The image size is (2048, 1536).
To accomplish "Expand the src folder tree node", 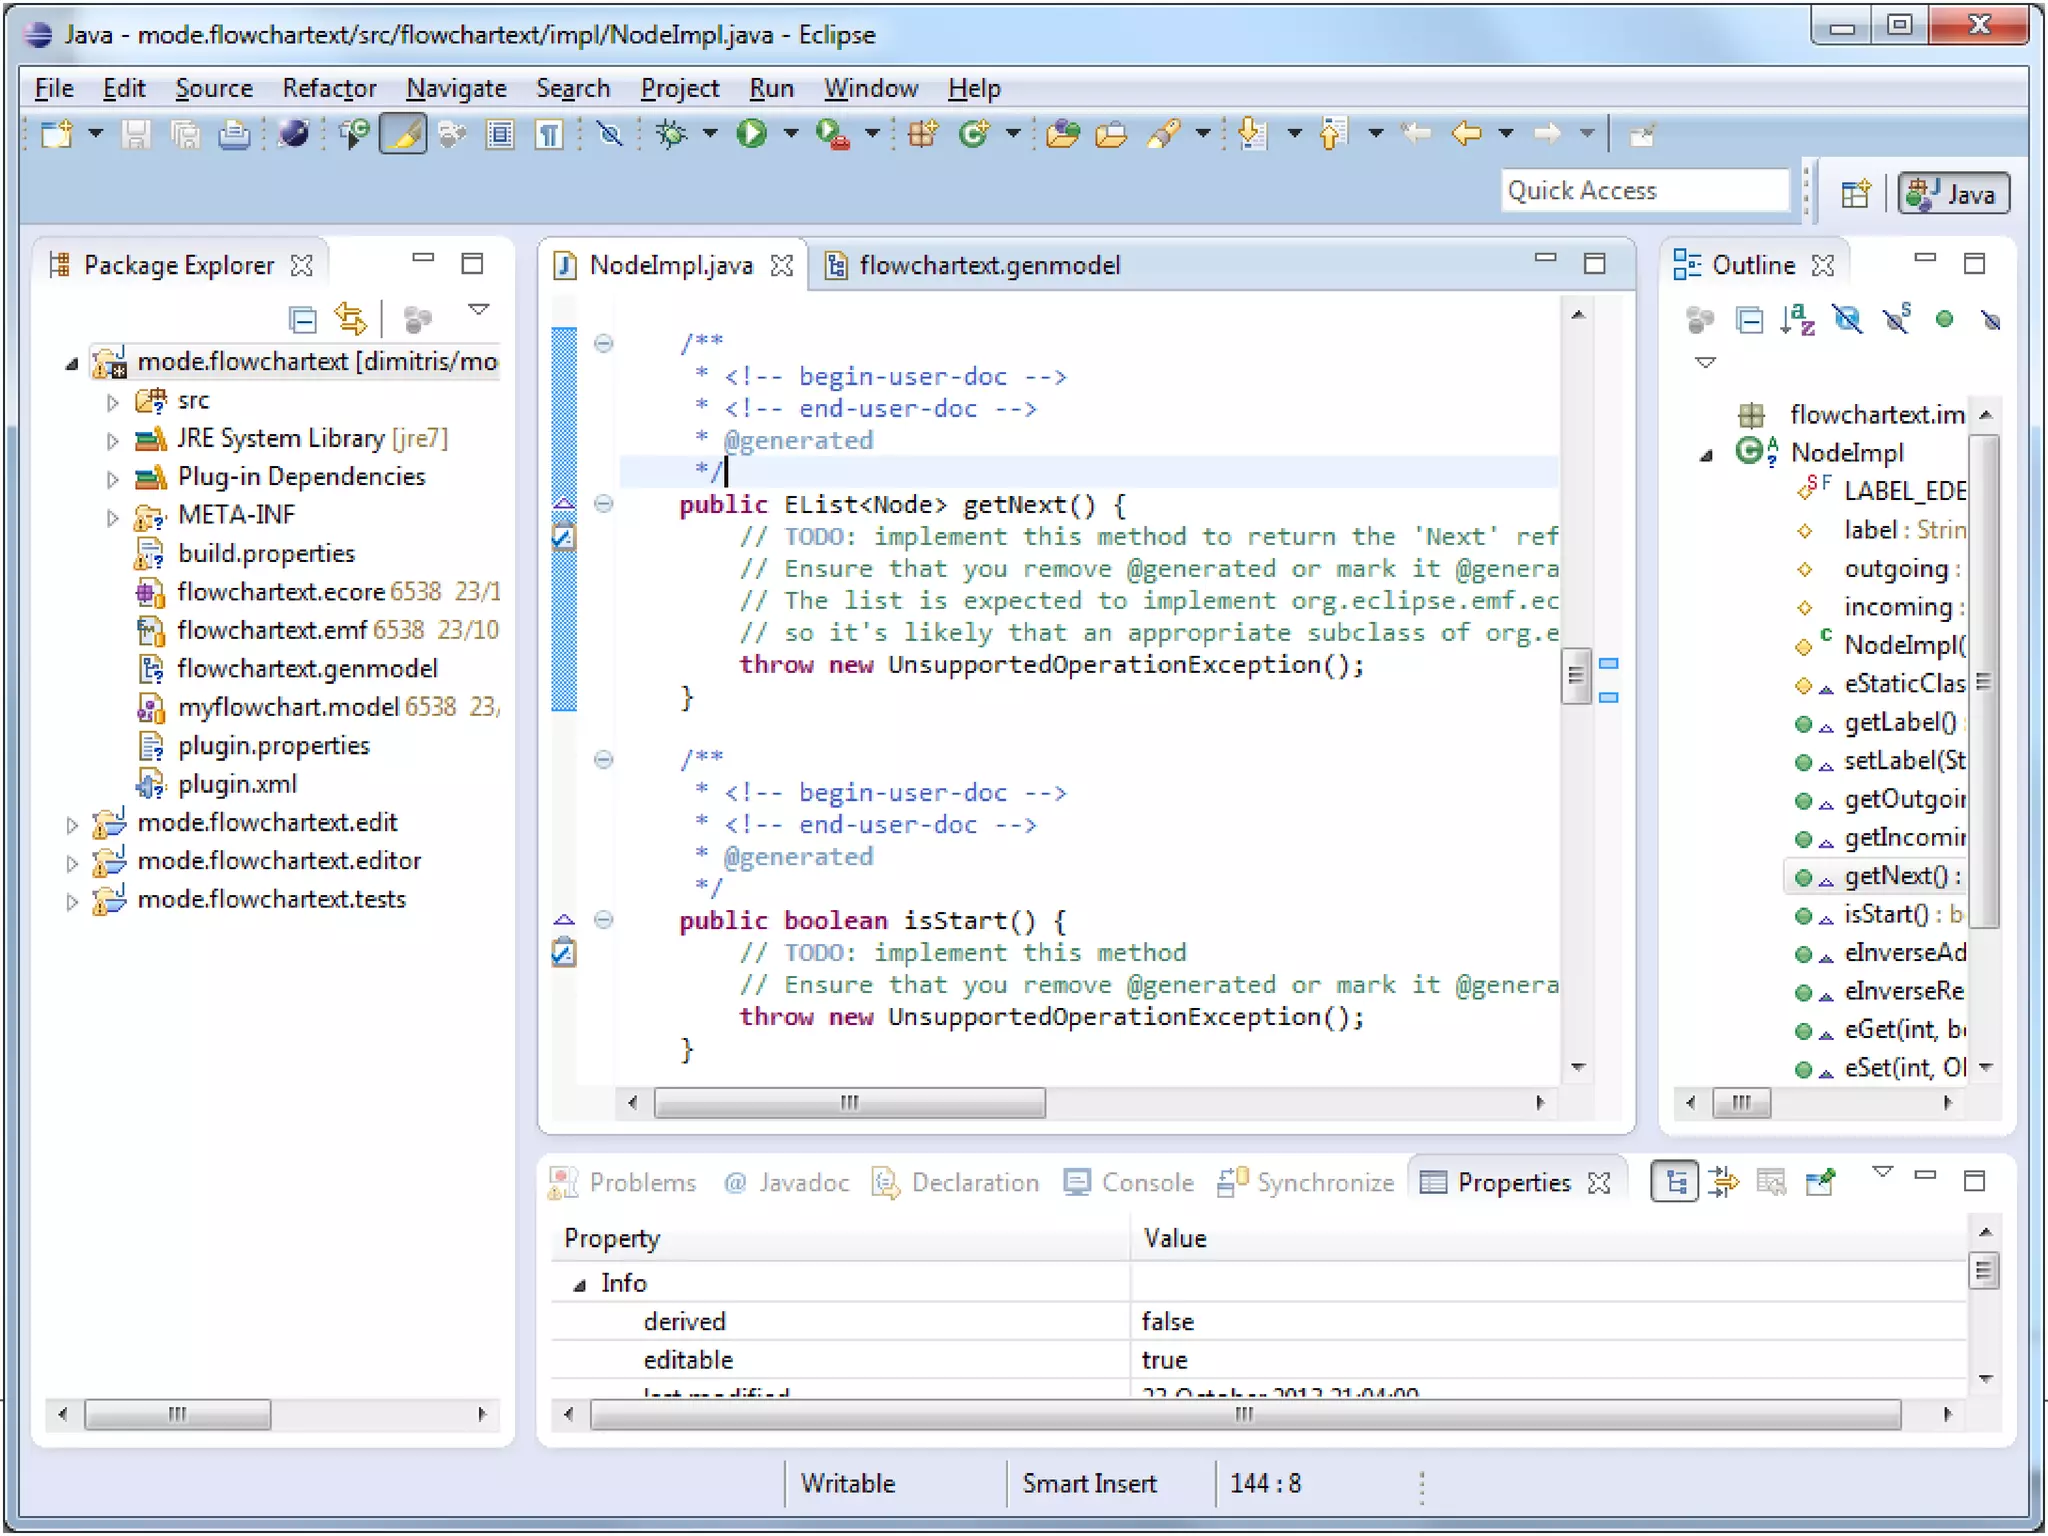I will point(112,402).
